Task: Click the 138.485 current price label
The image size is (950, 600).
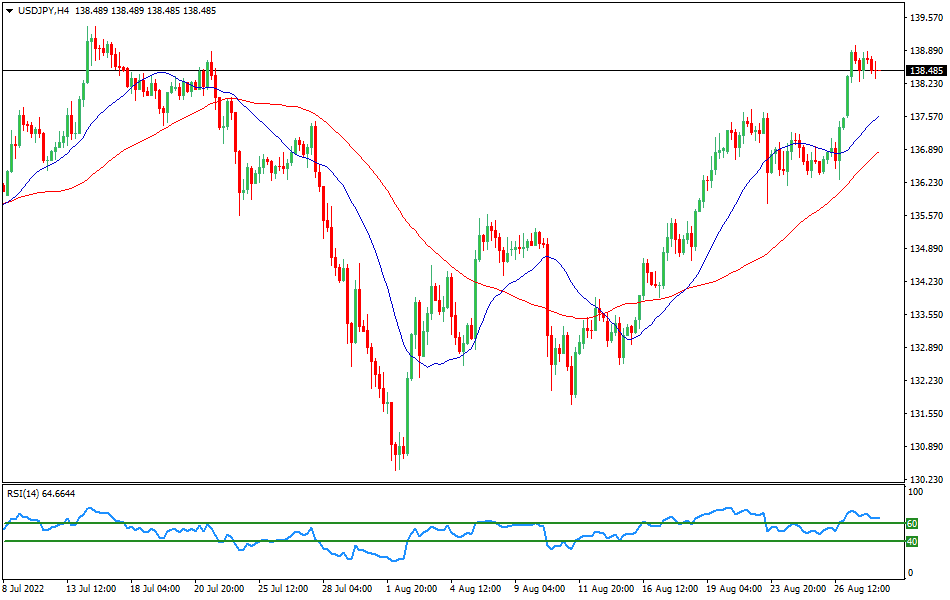Action: click(x=925, y=71)
